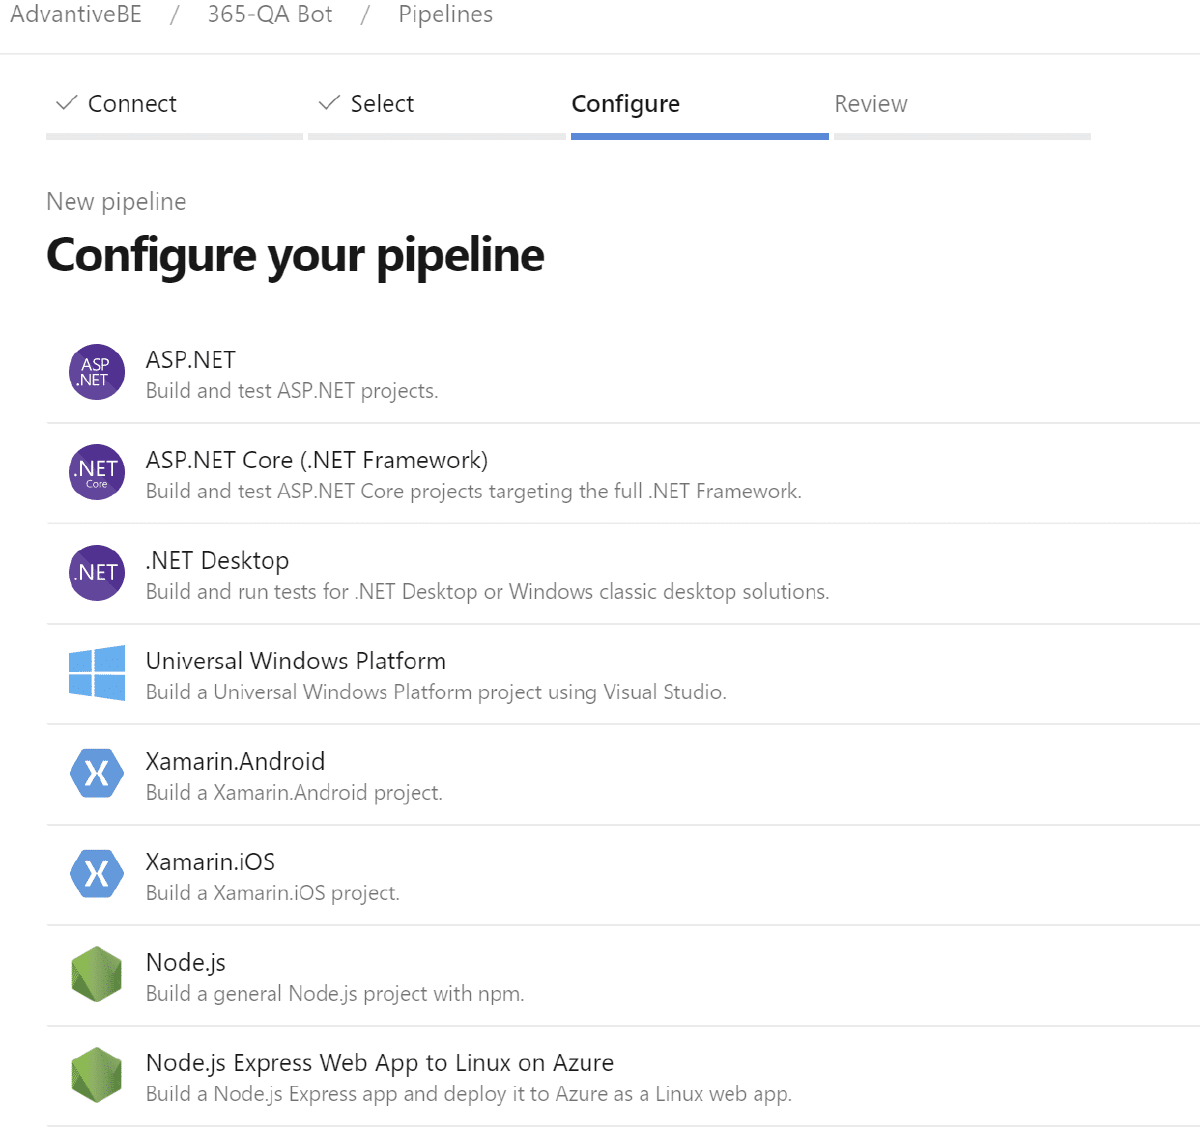The image size is (1200, 1129).
Task: Select the Universal Windows Platform template title
Action: [x=296, y=661]
